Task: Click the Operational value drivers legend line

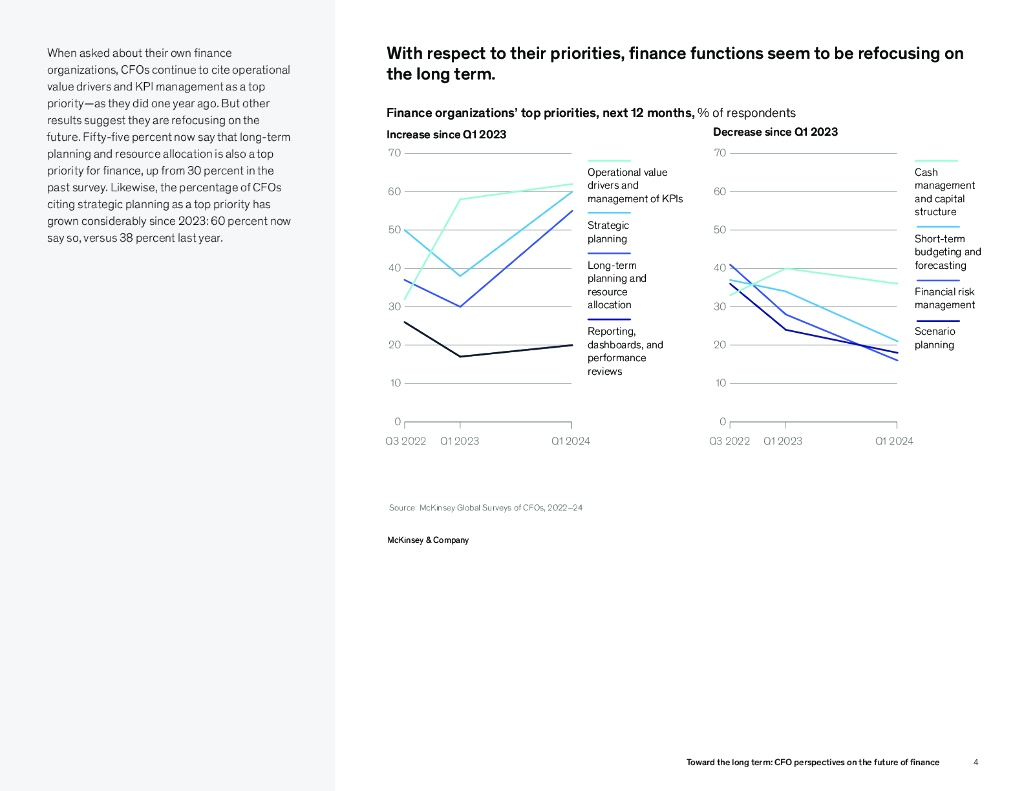Action: click(608, 161)
